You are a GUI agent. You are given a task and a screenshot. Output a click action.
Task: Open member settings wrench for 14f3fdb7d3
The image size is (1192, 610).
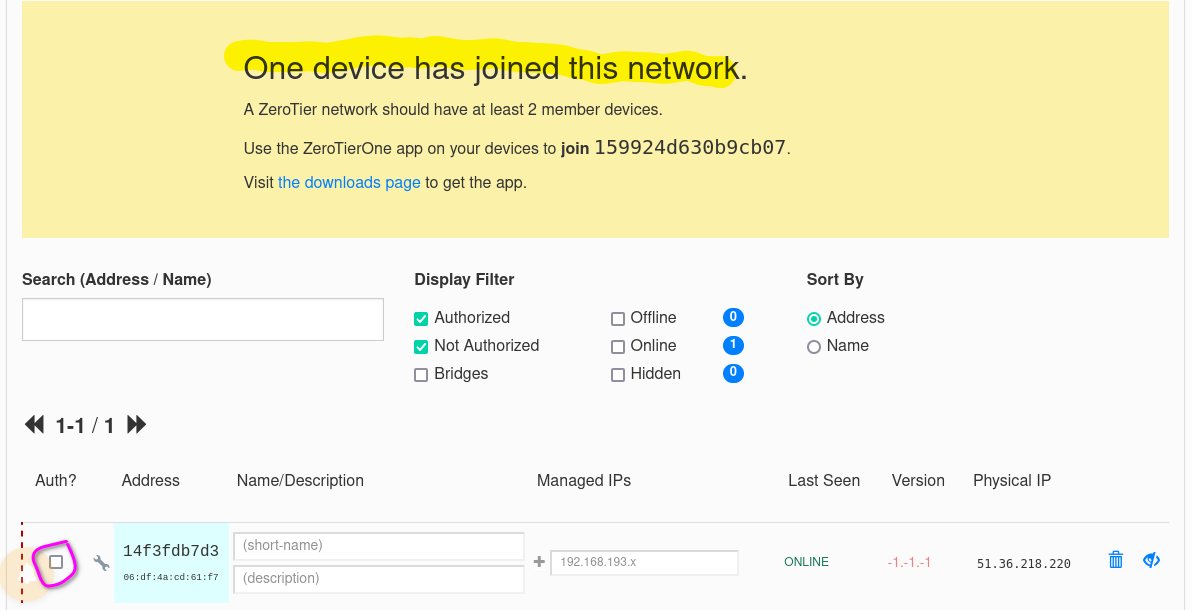(101, 563)
